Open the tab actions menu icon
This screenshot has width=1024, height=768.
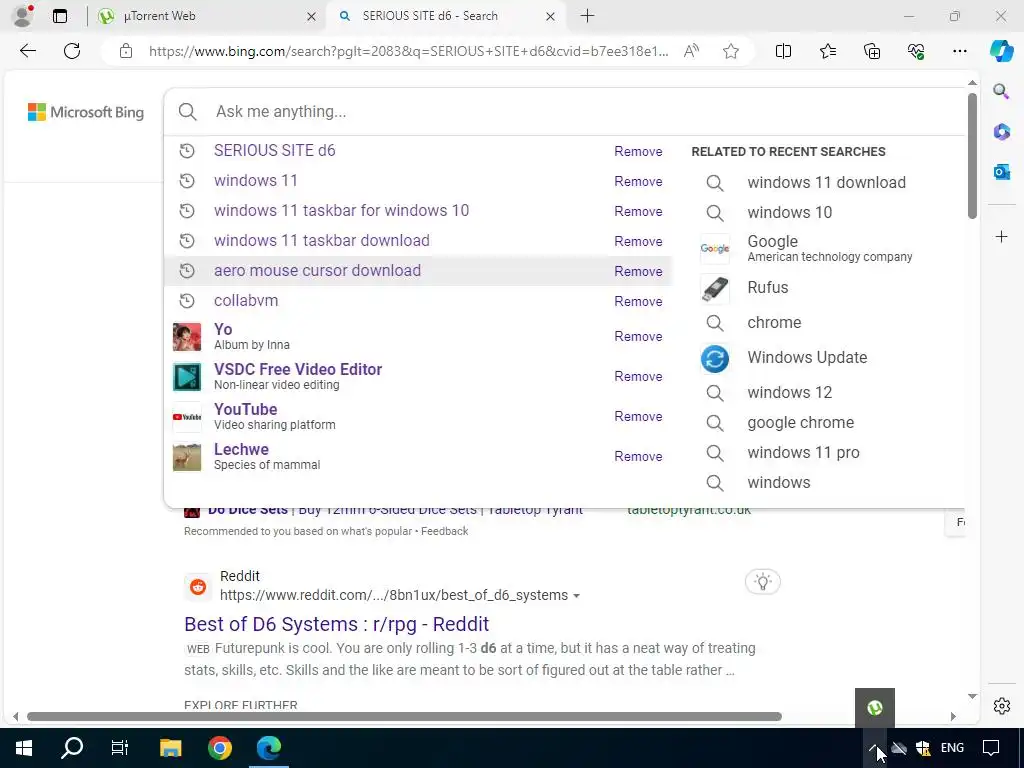[60, 16]
